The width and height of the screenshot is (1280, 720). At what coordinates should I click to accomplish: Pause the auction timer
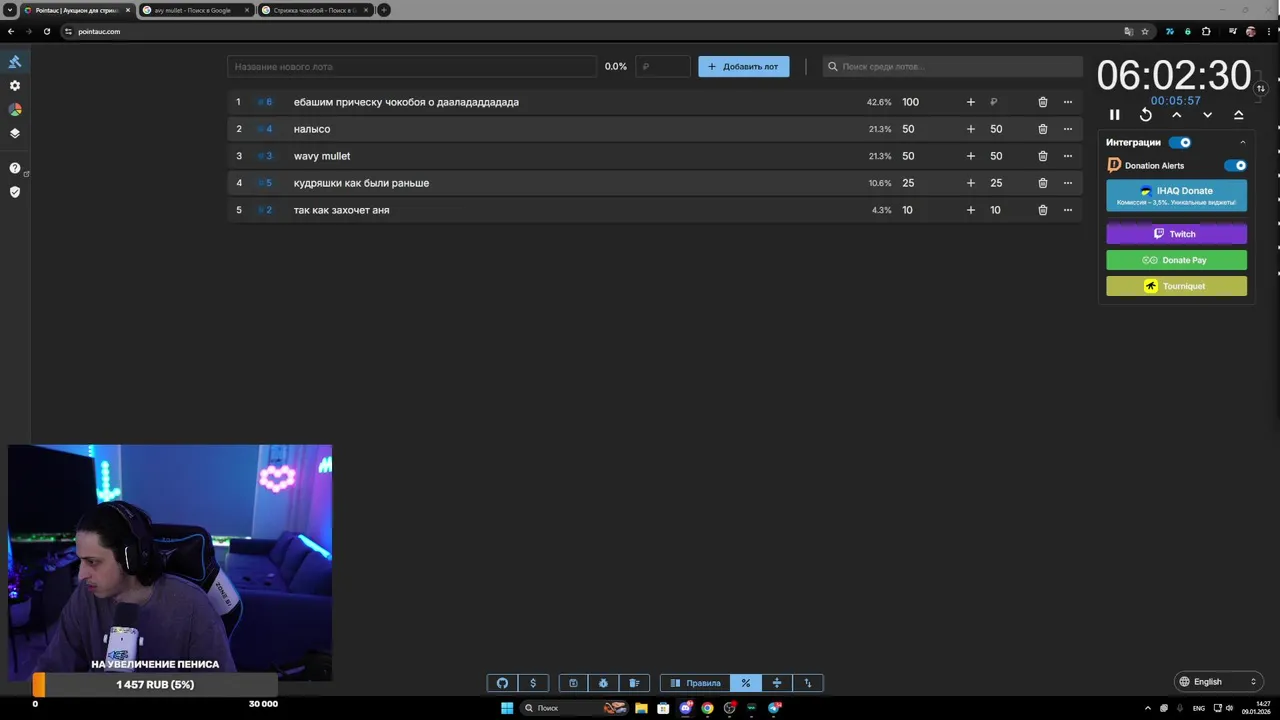coord(1115,115)
